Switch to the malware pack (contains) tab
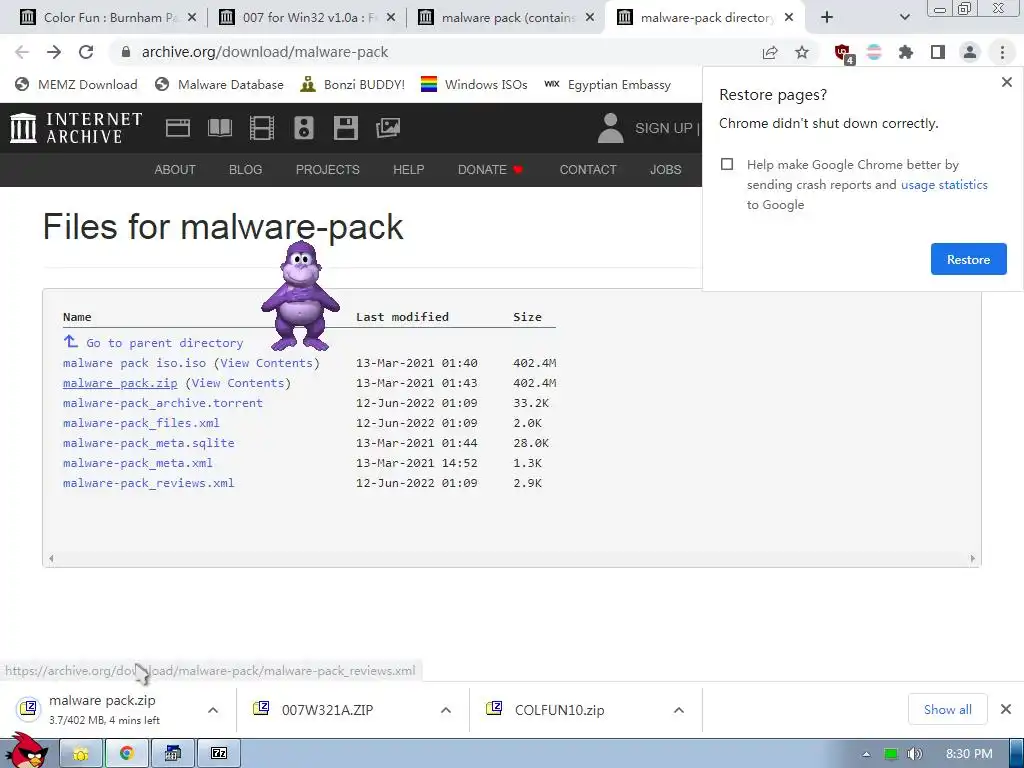Image resolution: width=1024 pixels, height=768 pixels. [x=506, y=18]
